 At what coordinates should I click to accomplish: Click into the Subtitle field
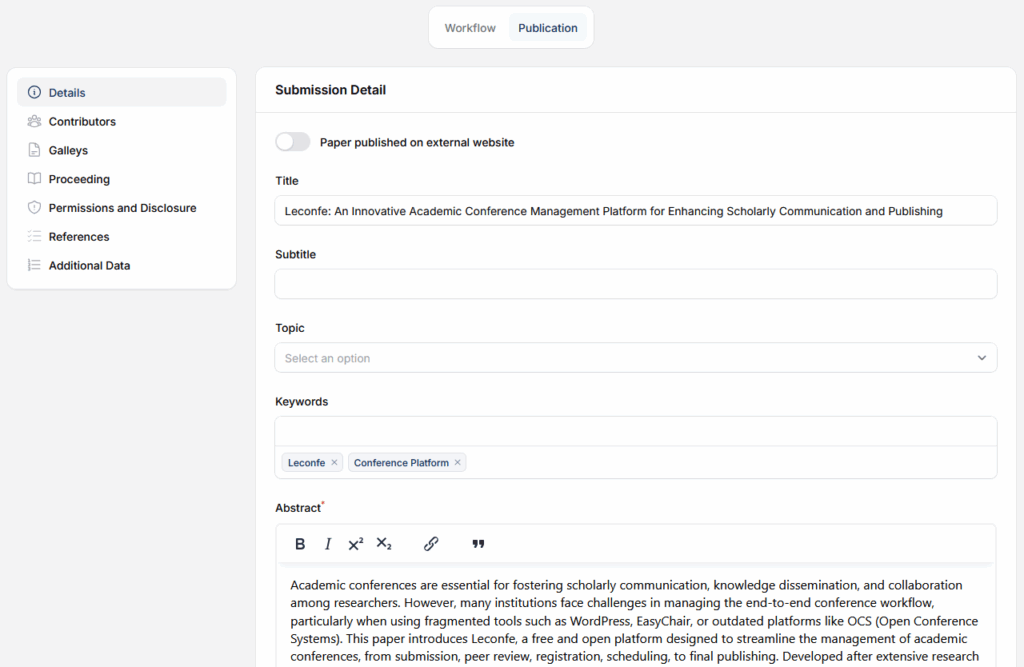(x=635, y=284)
